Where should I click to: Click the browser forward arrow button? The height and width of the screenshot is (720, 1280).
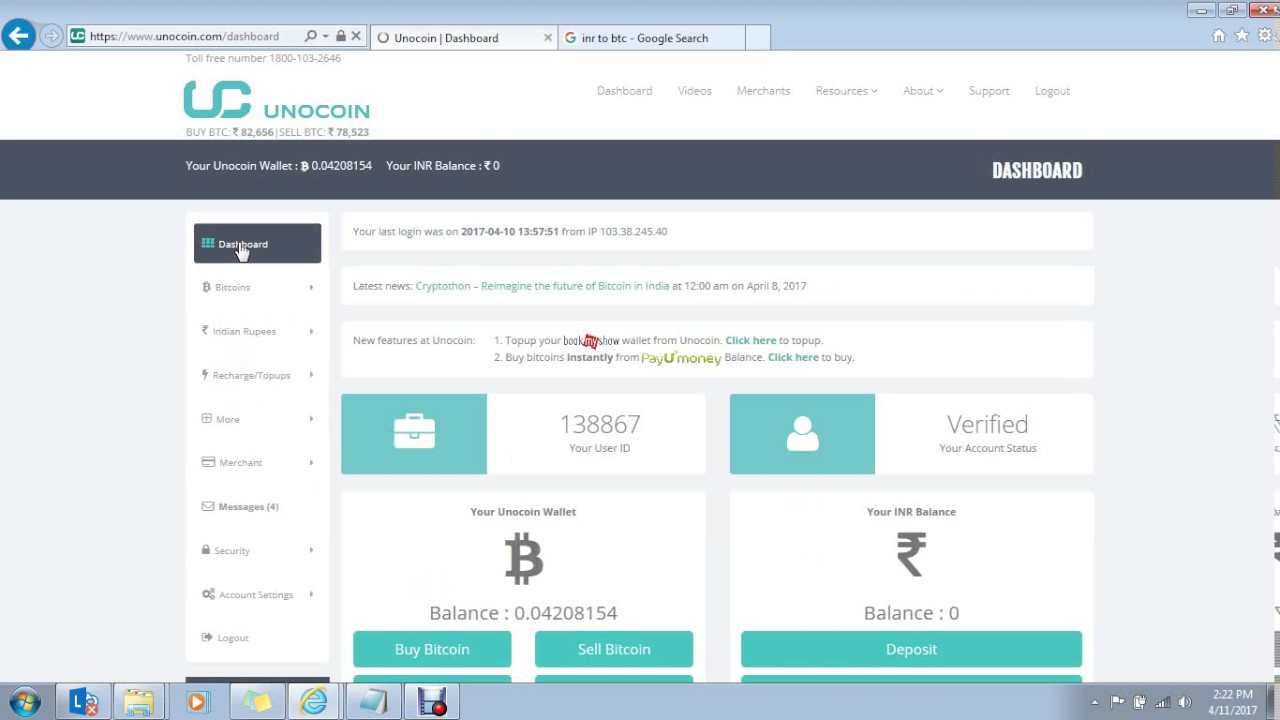tap(51, 36)
